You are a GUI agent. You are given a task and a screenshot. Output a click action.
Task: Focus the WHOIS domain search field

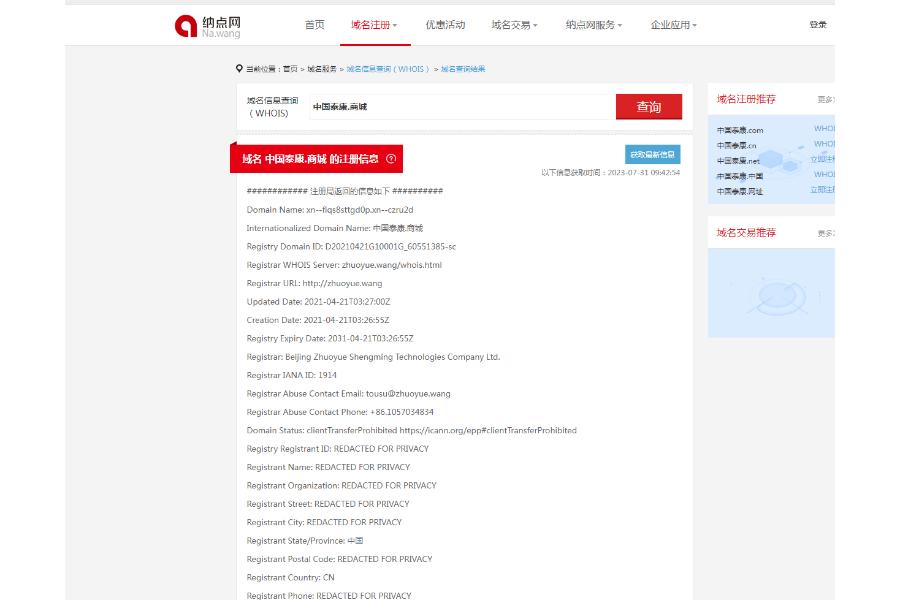coord(462,107)
